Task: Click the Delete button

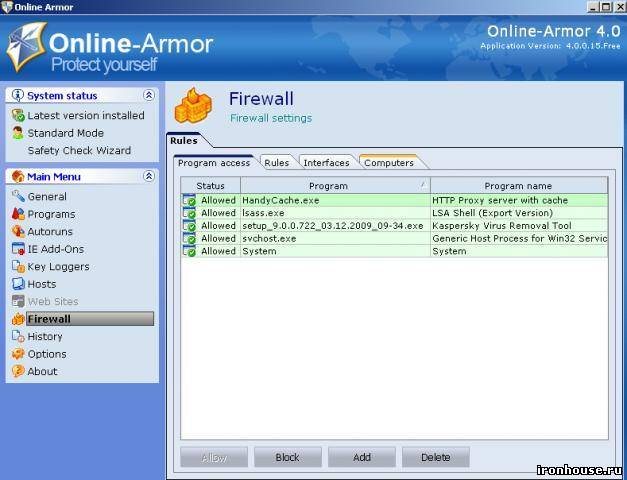Action: tap(435, 457)
